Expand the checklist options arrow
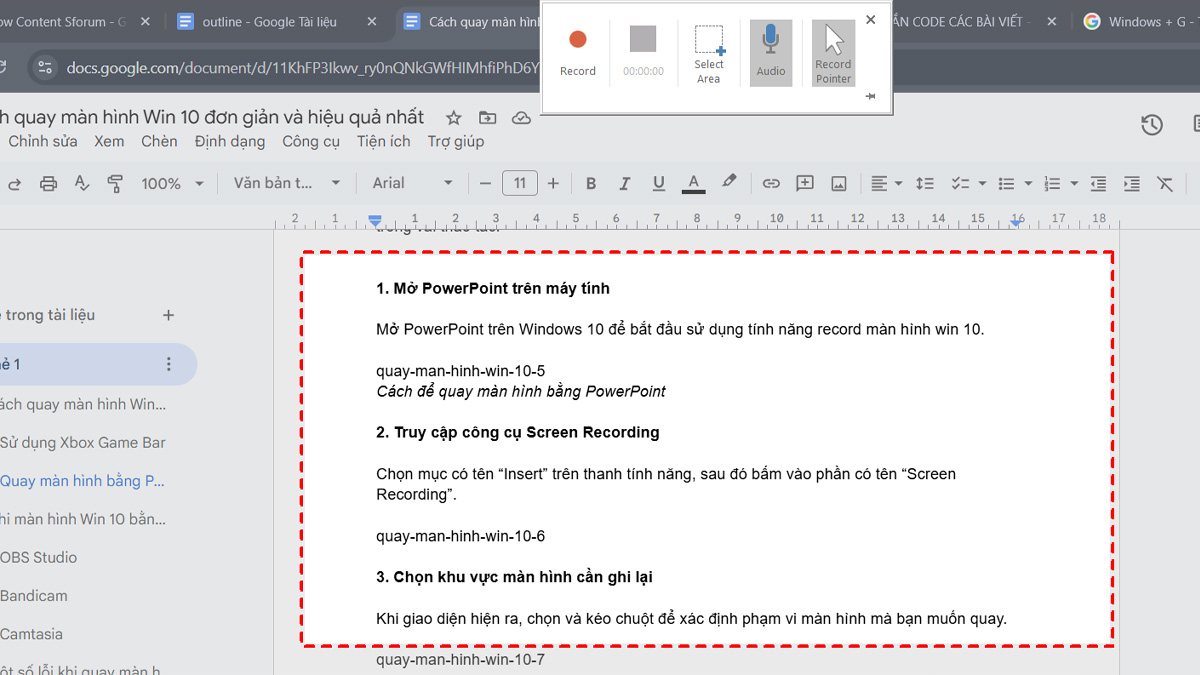 [982, 184]
